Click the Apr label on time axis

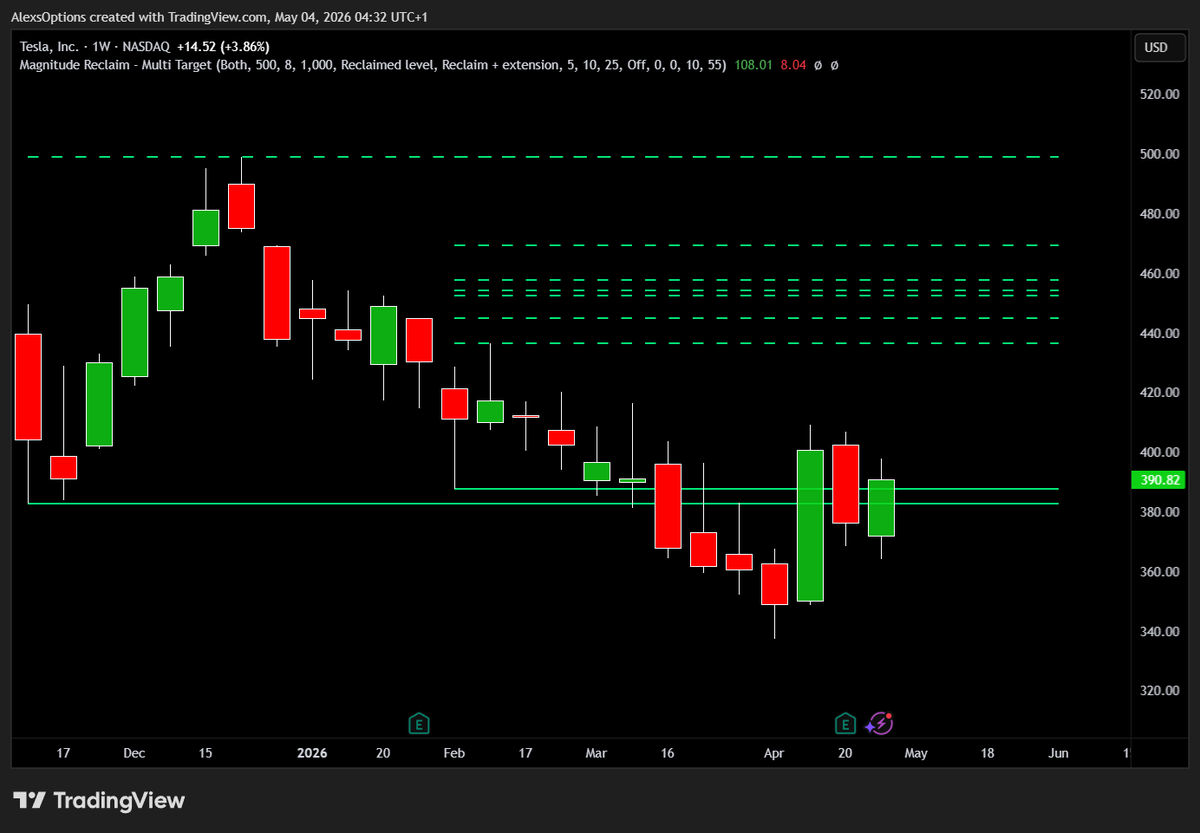pos(775,753)
